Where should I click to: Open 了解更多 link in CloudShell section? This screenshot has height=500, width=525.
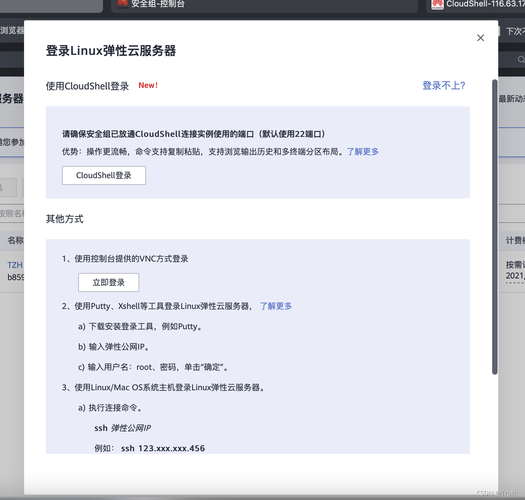pyautogui.click(x=363, y=152)
